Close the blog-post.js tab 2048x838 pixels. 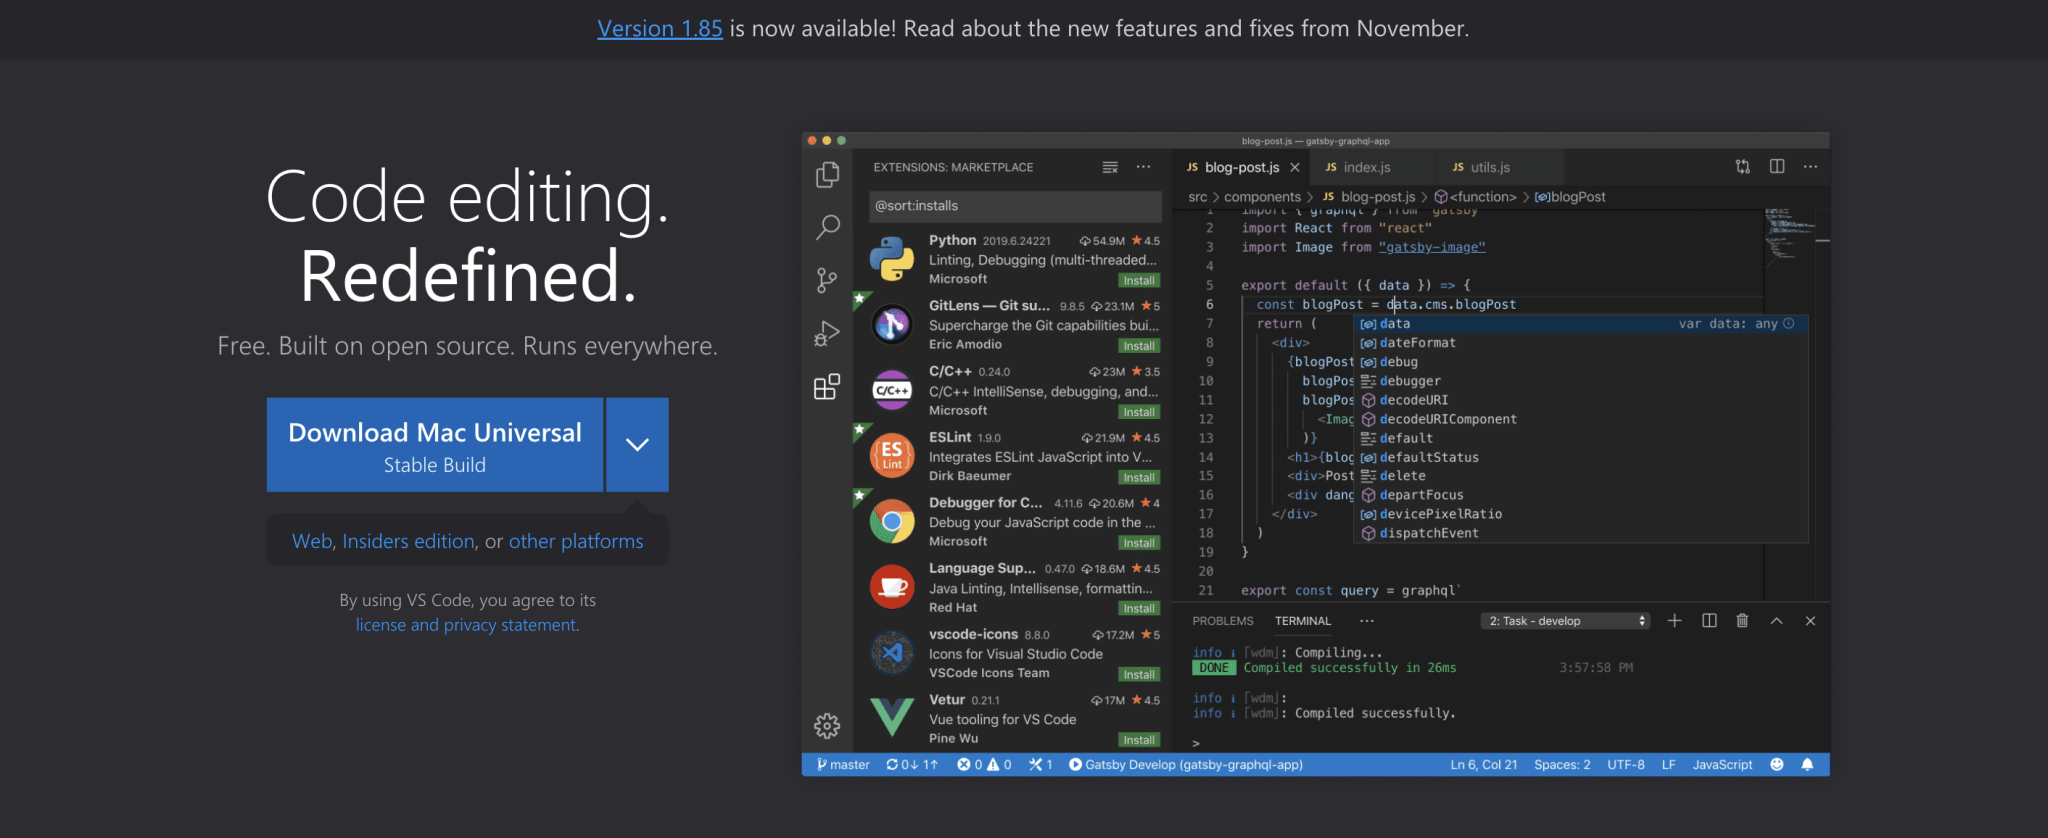(1295, 167)
